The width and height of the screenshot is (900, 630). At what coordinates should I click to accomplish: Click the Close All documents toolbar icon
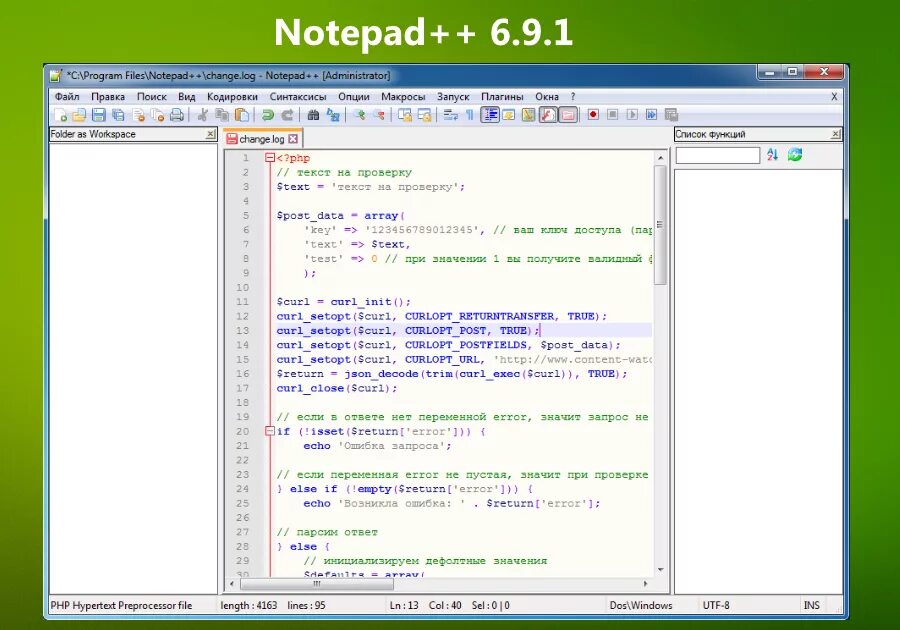[x=157, y=115]
